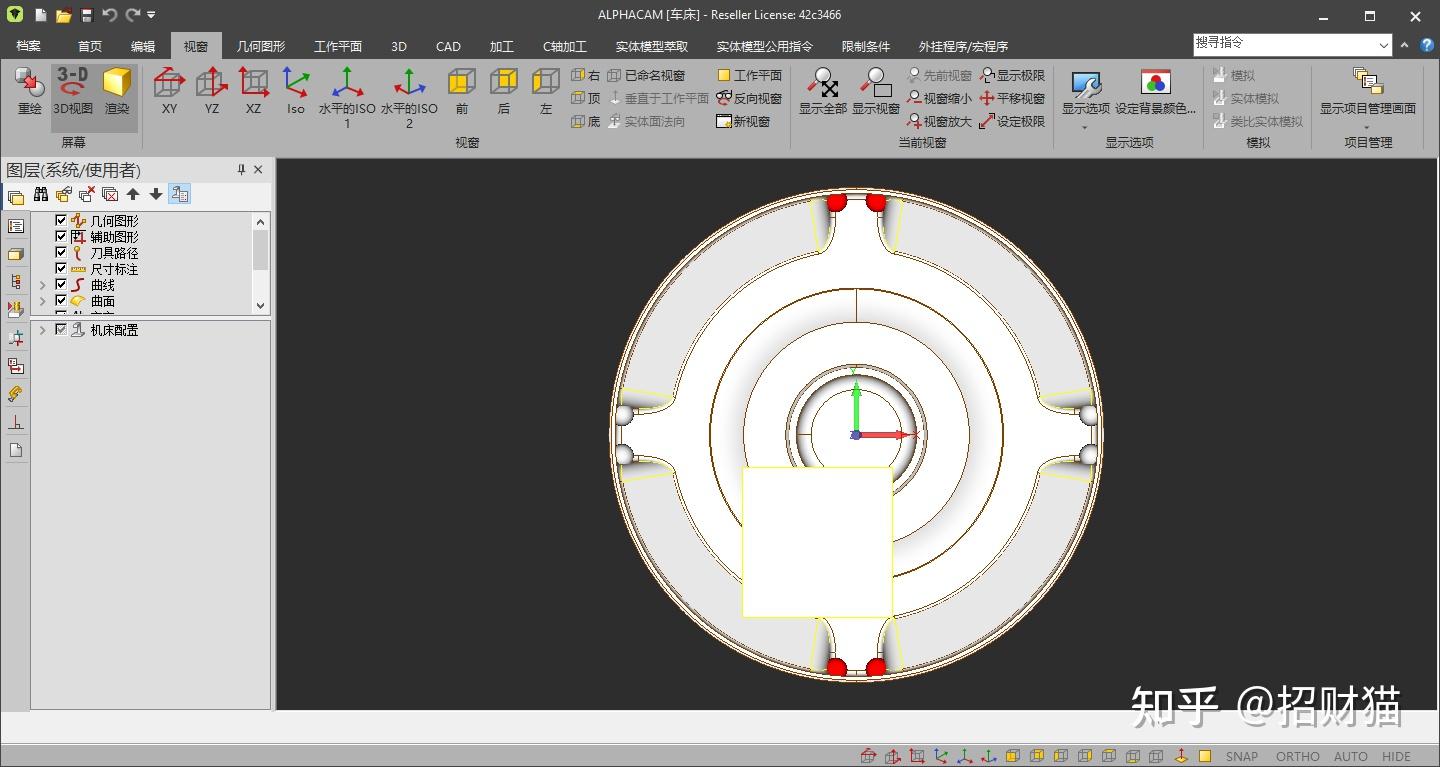Switch to the XY view
This screenshot has width=1440, height=767.
point(169,84)
